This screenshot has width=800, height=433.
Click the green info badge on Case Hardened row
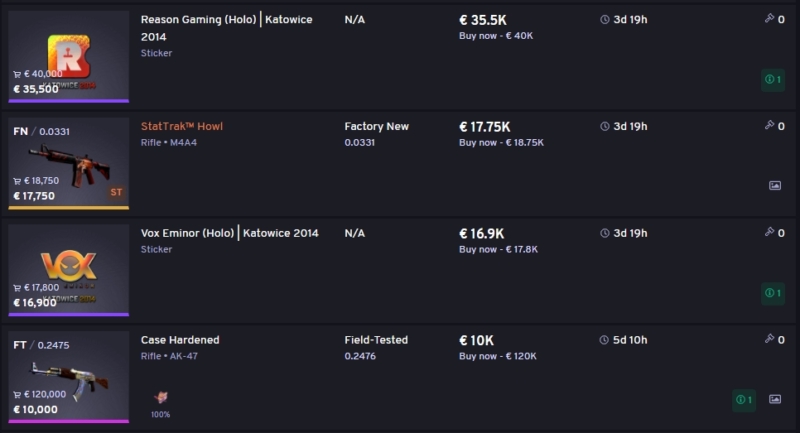(x=742, y=400)
